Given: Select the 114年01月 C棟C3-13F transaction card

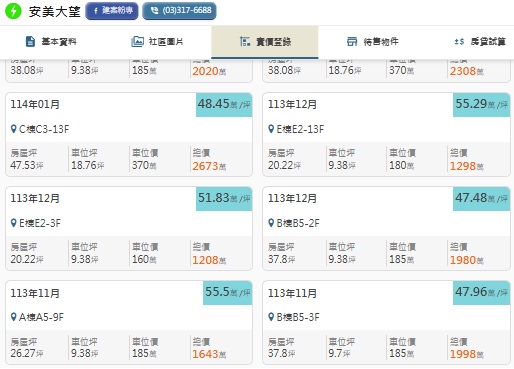Looking at the screenshot, I should (129, 135).
